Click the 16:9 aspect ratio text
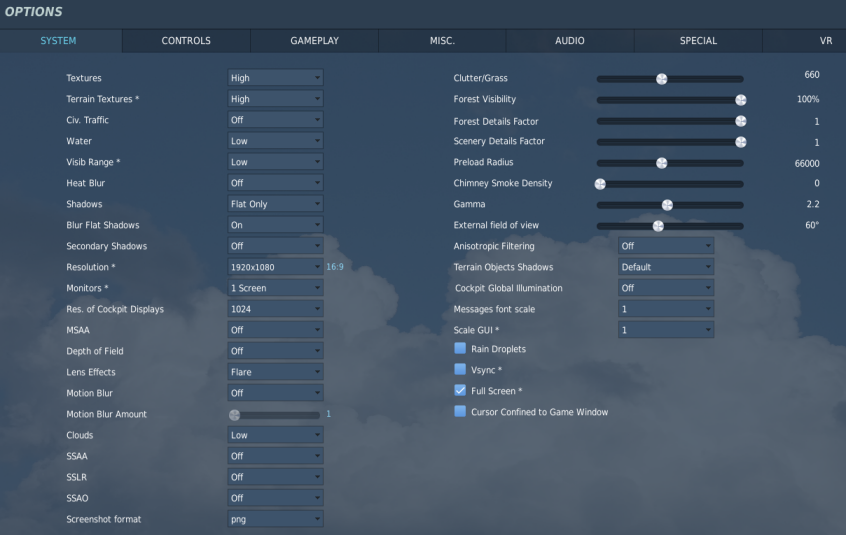Viewport: 846px width, 535px height. click(335, 267)
